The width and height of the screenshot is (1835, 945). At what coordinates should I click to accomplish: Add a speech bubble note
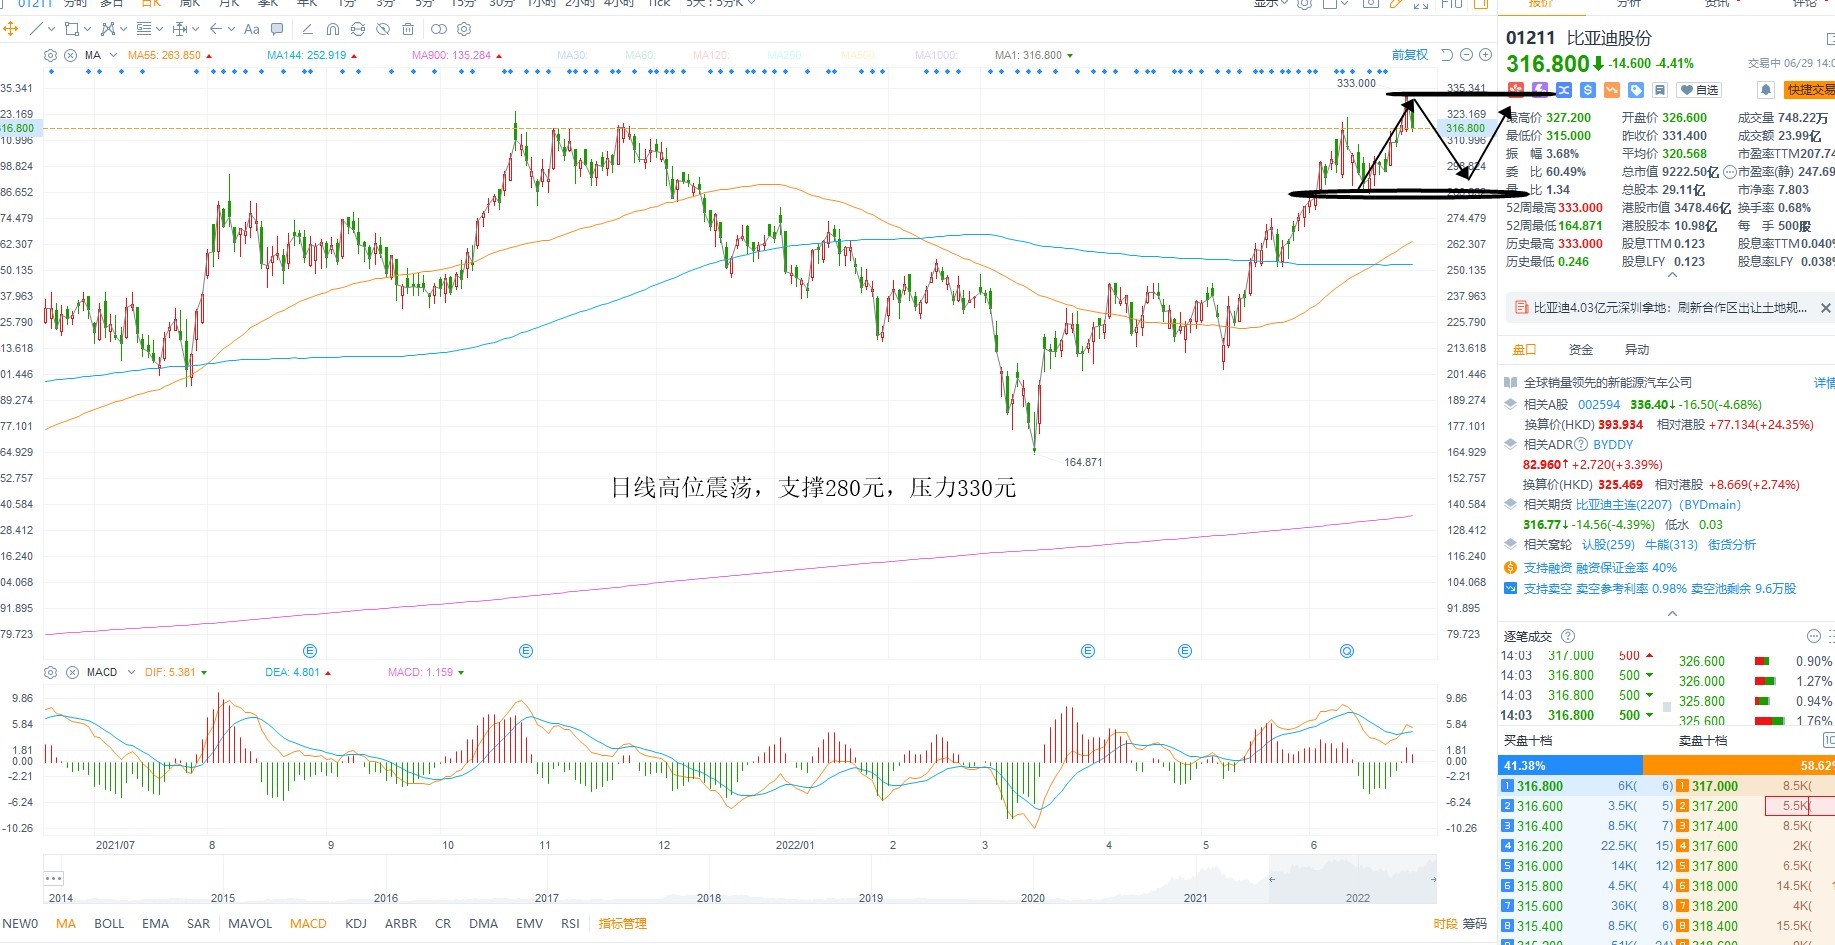click(278, 29)
